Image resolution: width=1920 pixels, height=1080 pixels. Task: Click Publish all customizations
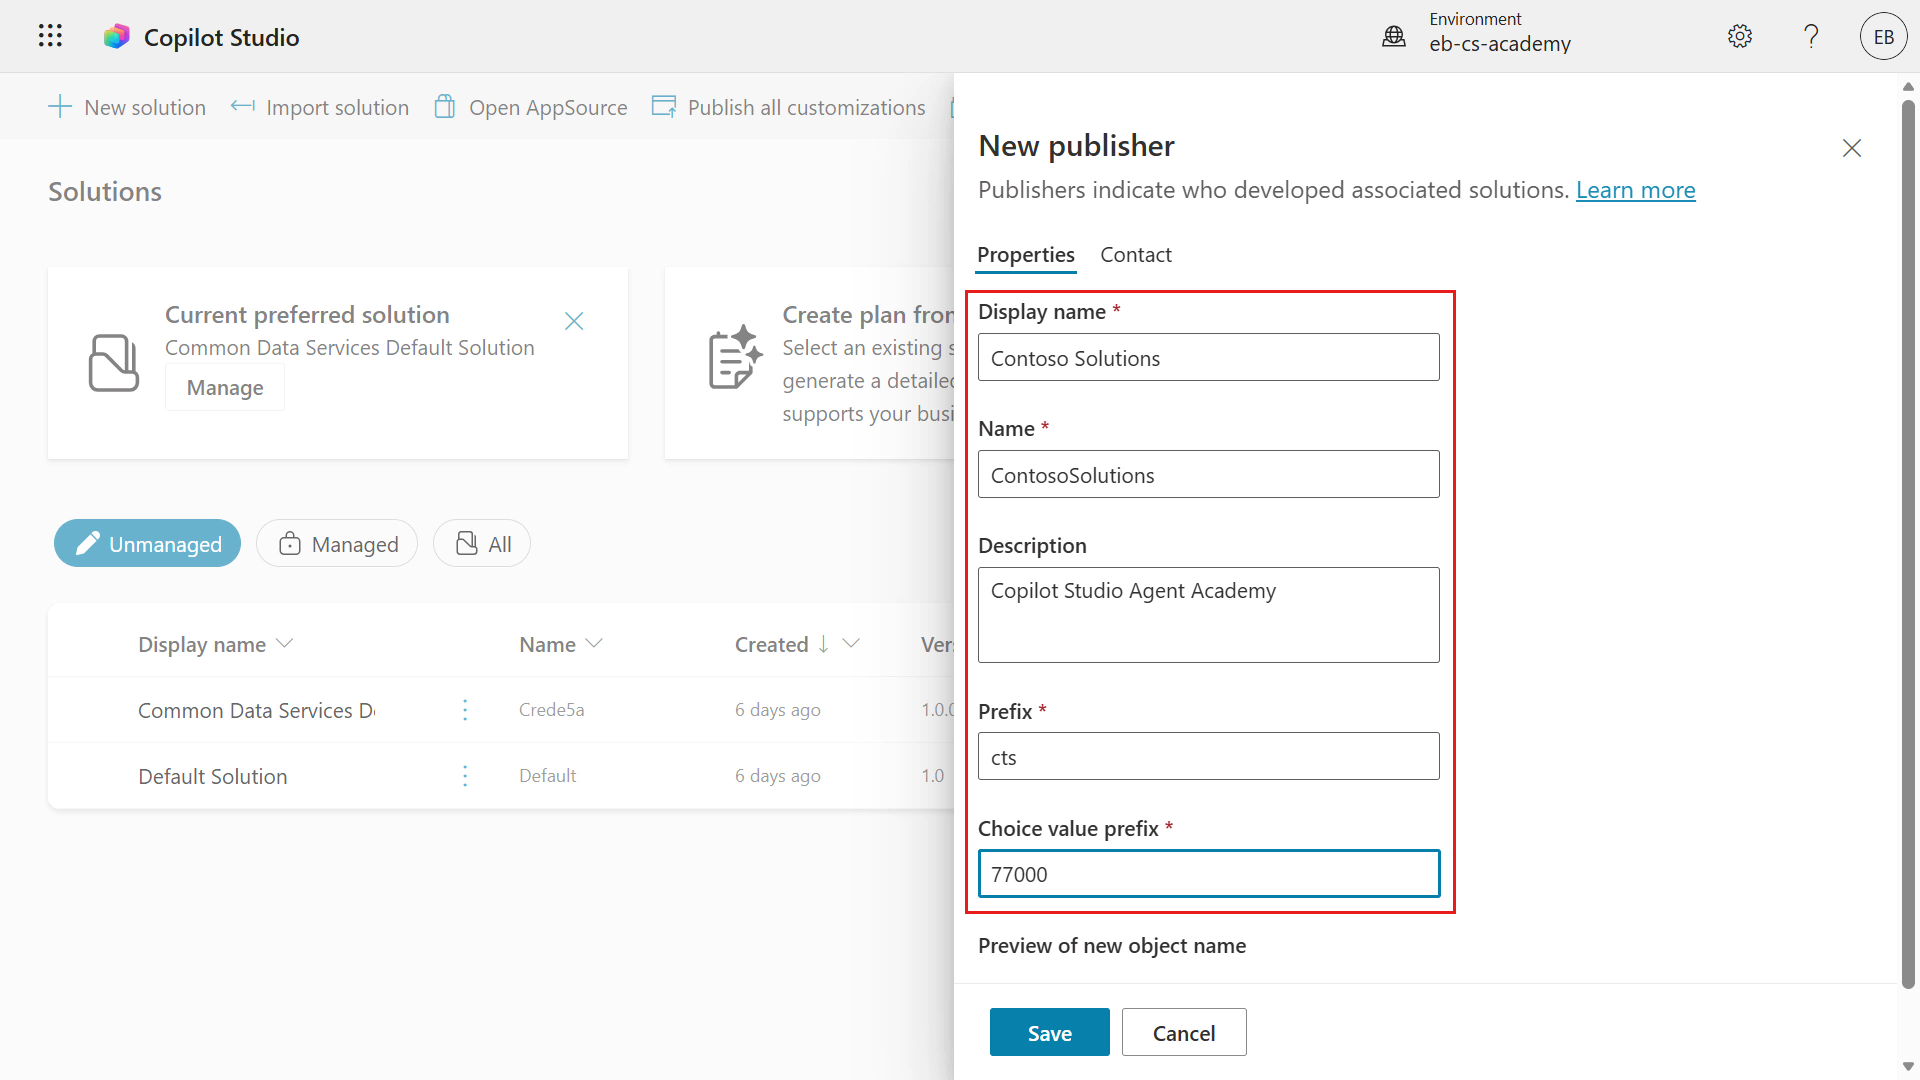click(789, 106)
